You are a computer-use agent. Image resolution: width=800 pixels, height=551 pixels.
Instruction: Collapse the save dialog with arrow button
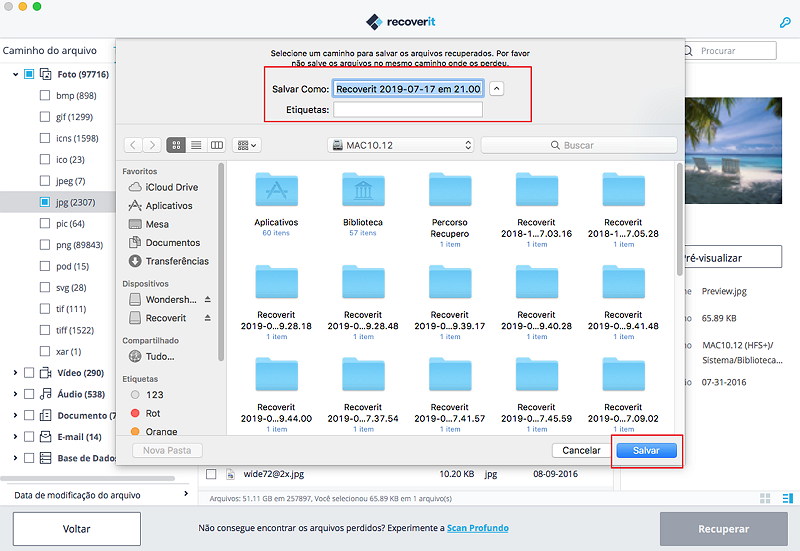pyautogui.click(x=496, y=89)
